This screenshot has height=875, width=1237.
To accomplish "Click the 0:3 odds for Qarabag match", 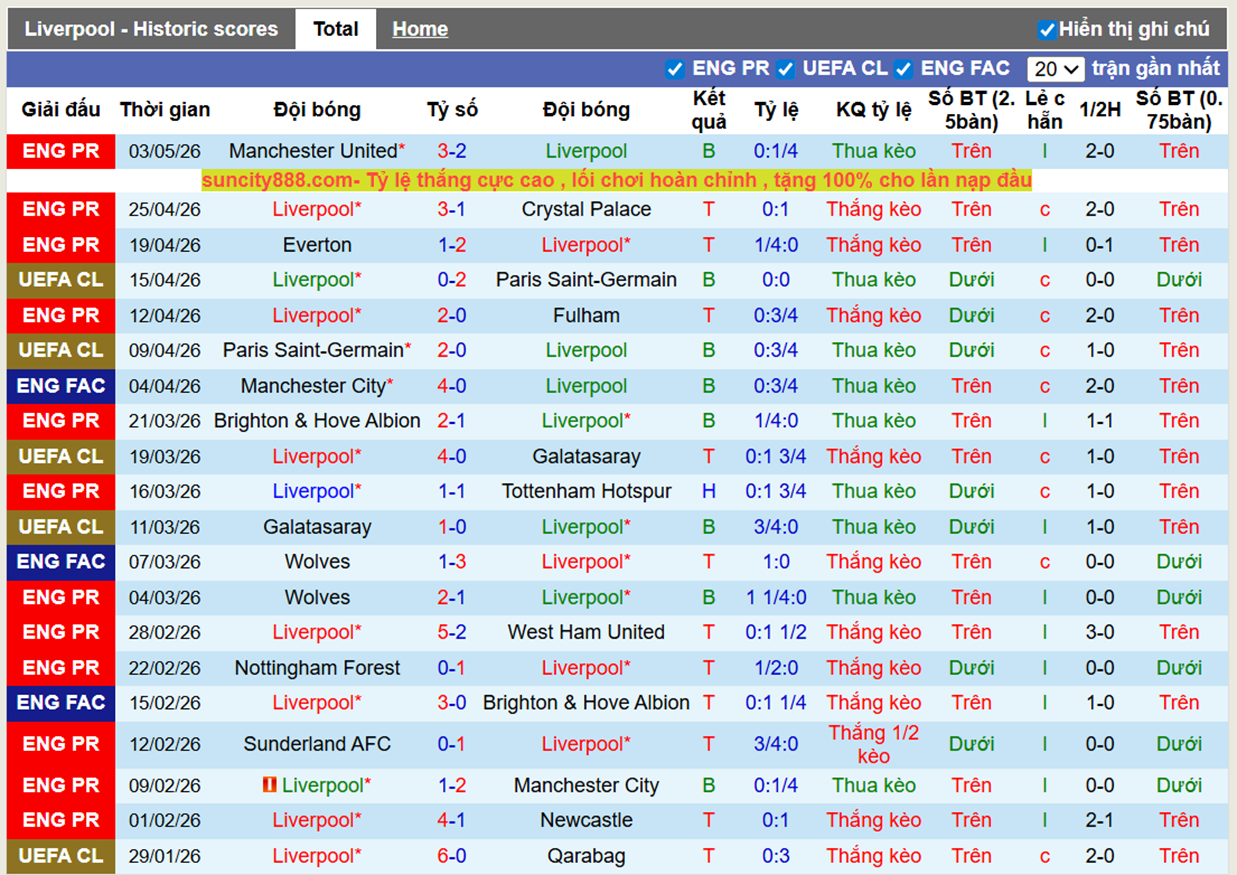I will click(x=776, y=856).
